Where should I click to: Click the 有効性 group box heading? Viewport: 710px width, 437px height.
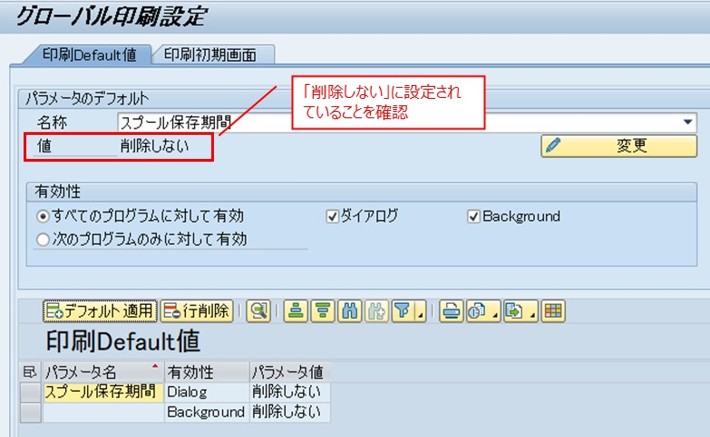click(x=58, y=192)
